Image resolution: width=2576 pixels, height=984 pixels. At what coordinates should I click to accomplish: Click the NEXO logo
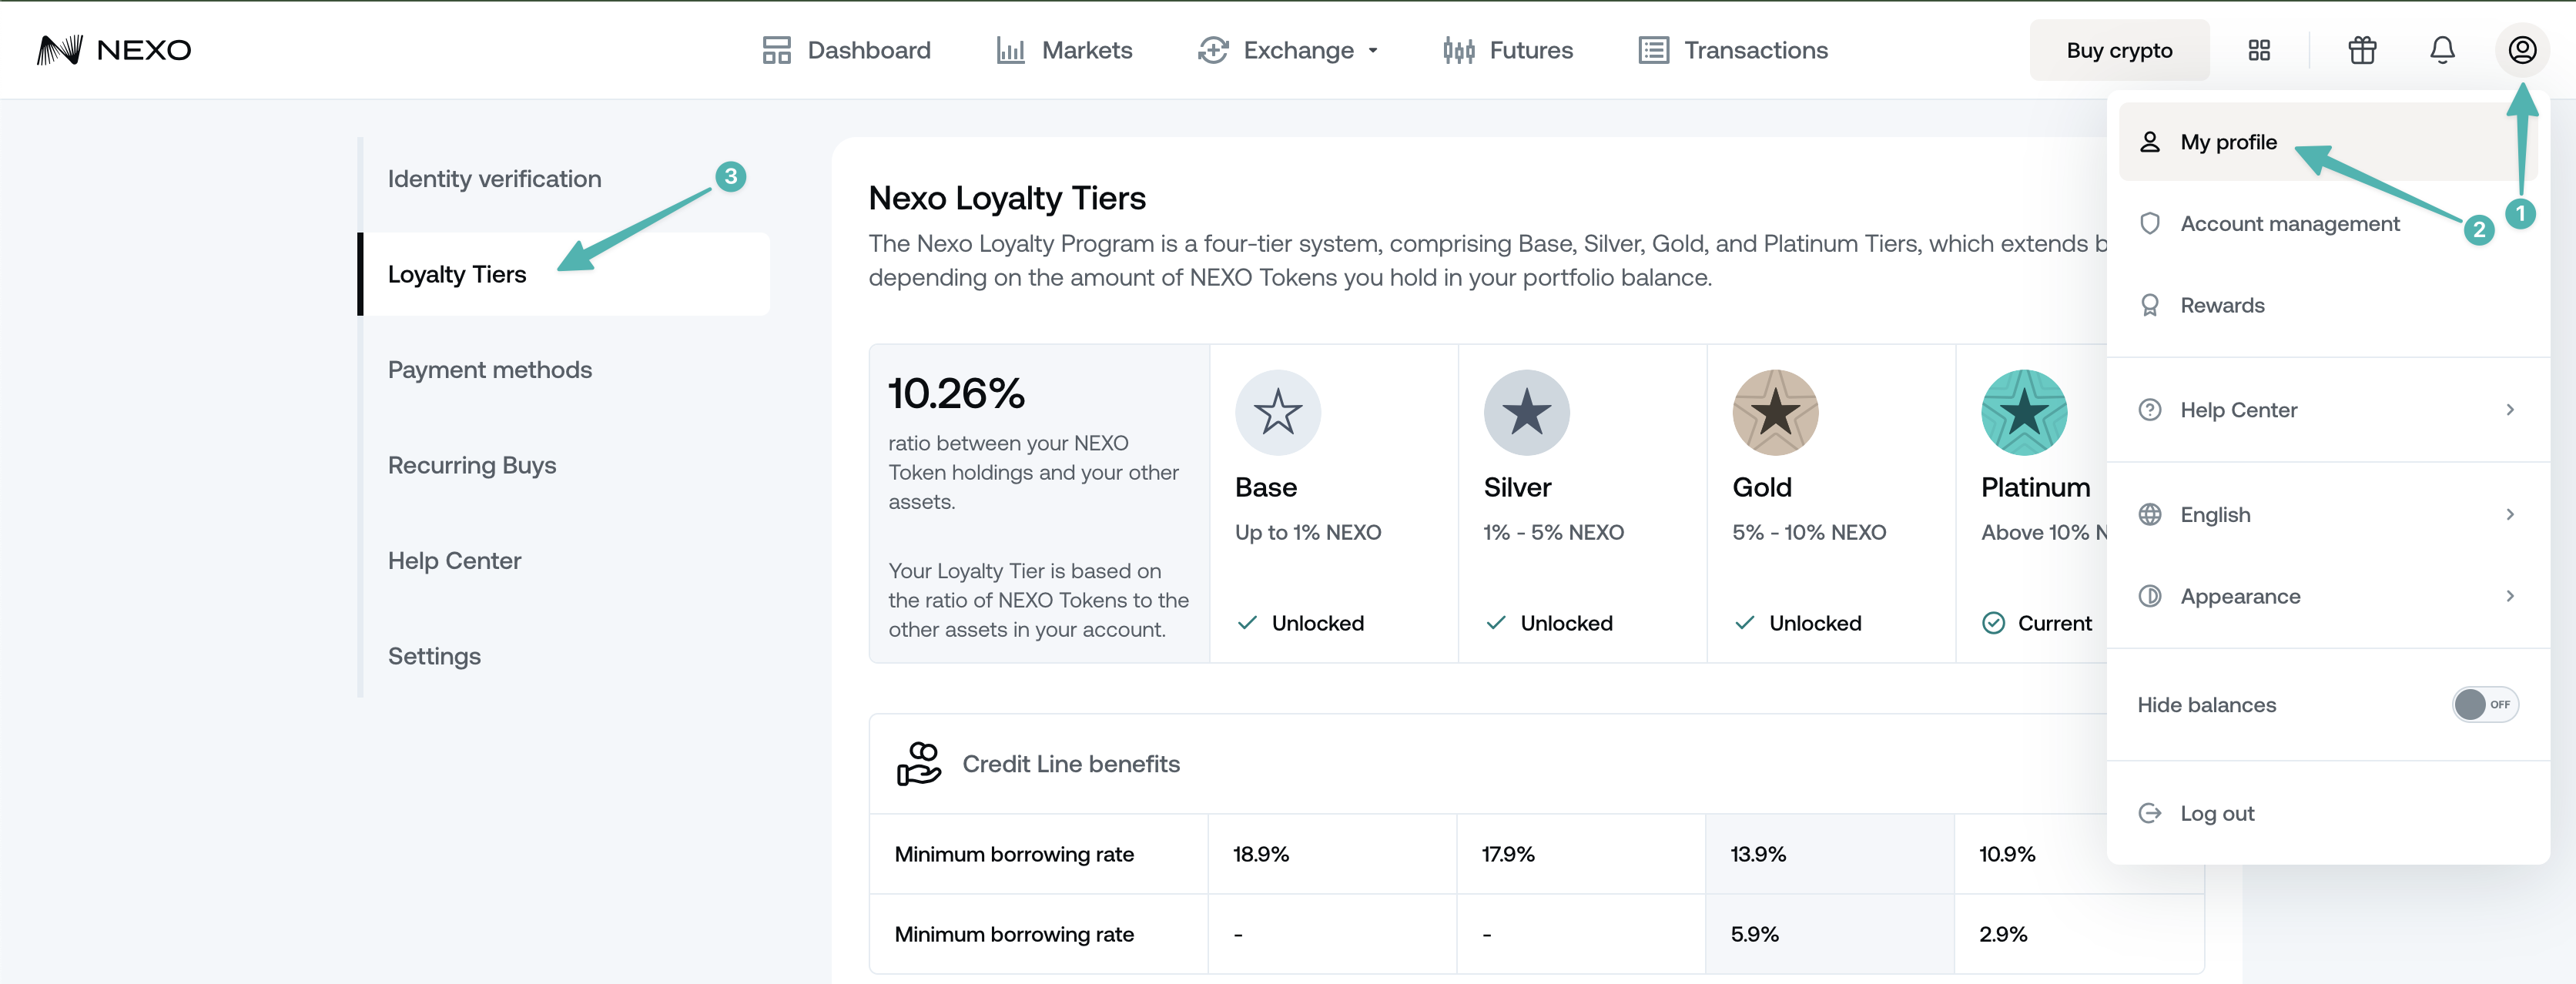(x=114, y=50)
